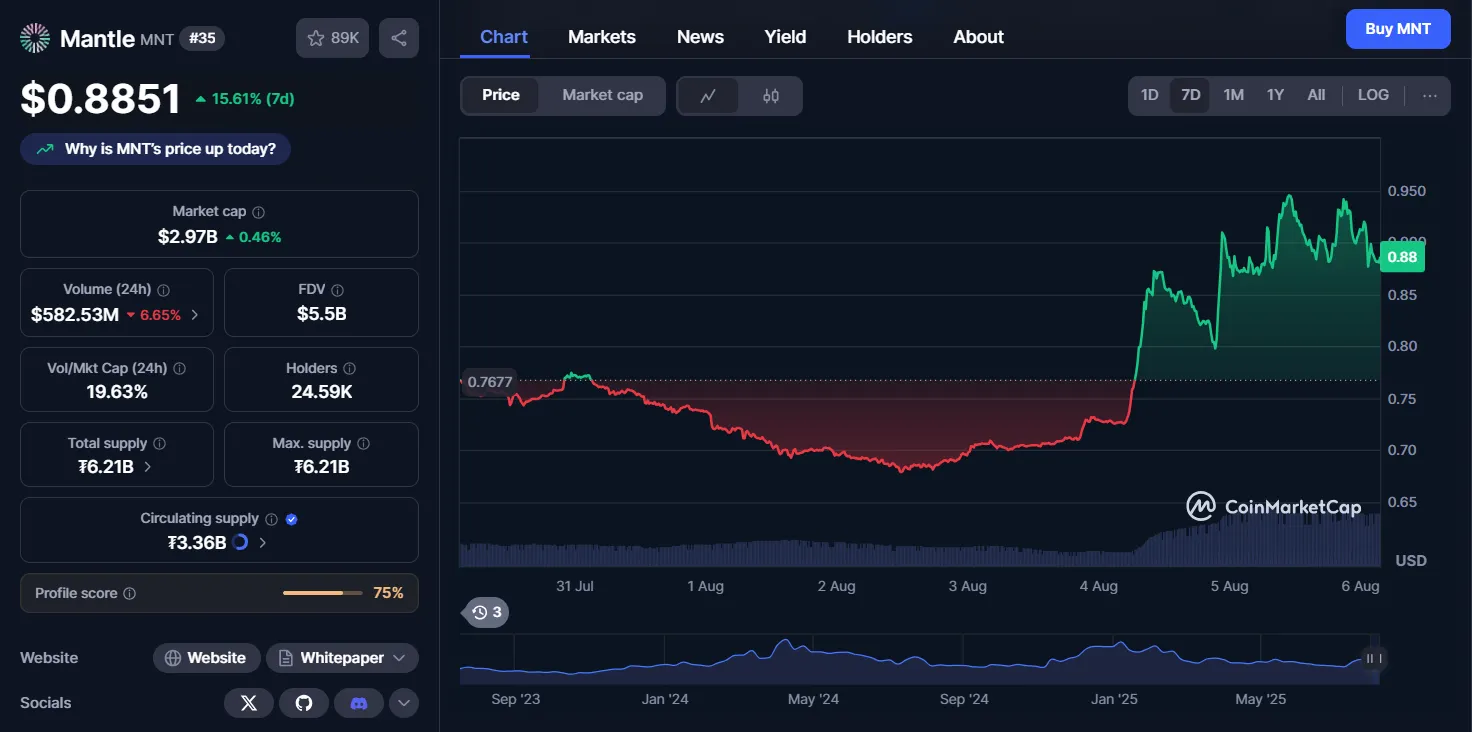Click the range selector right handle
This screenshot has height=732, width=1472.
coord(1374,658)
